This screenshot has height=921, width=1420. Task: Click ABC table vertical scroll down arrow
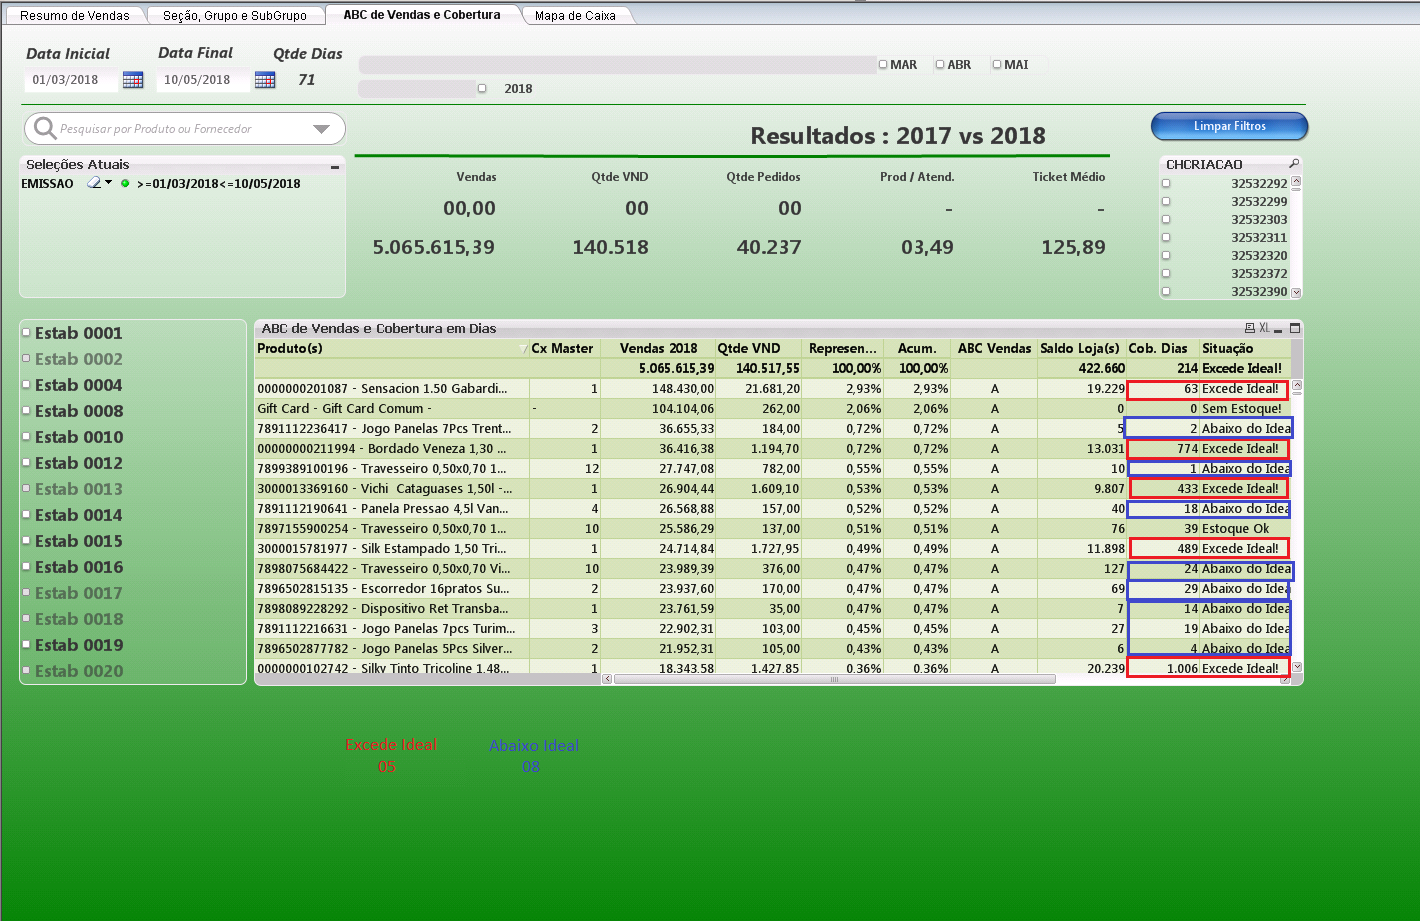tap(1297, 667)
